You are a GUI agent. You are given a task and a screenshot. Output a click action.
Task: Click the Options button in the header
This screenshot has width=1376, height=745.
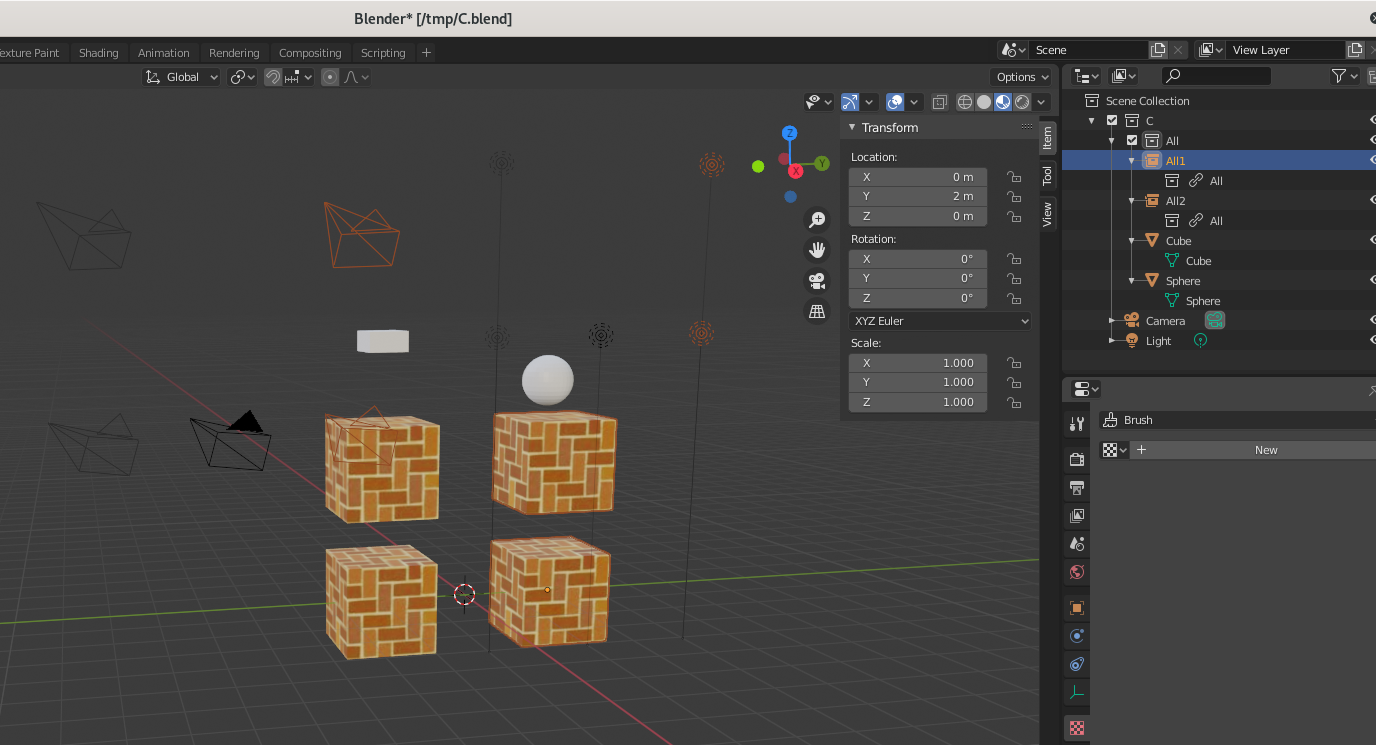1021,76
